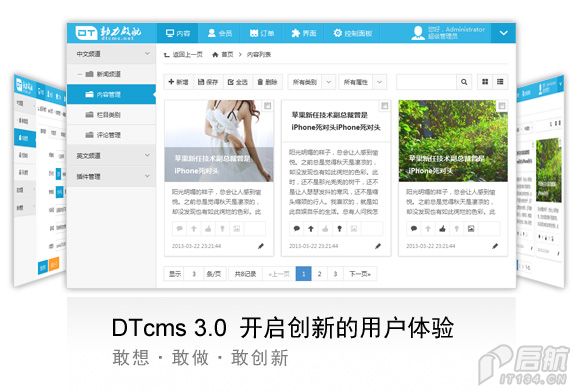580x392 pixels.
Task: Click the middle card's title about iPhone死对头
Action: (336, 121)
